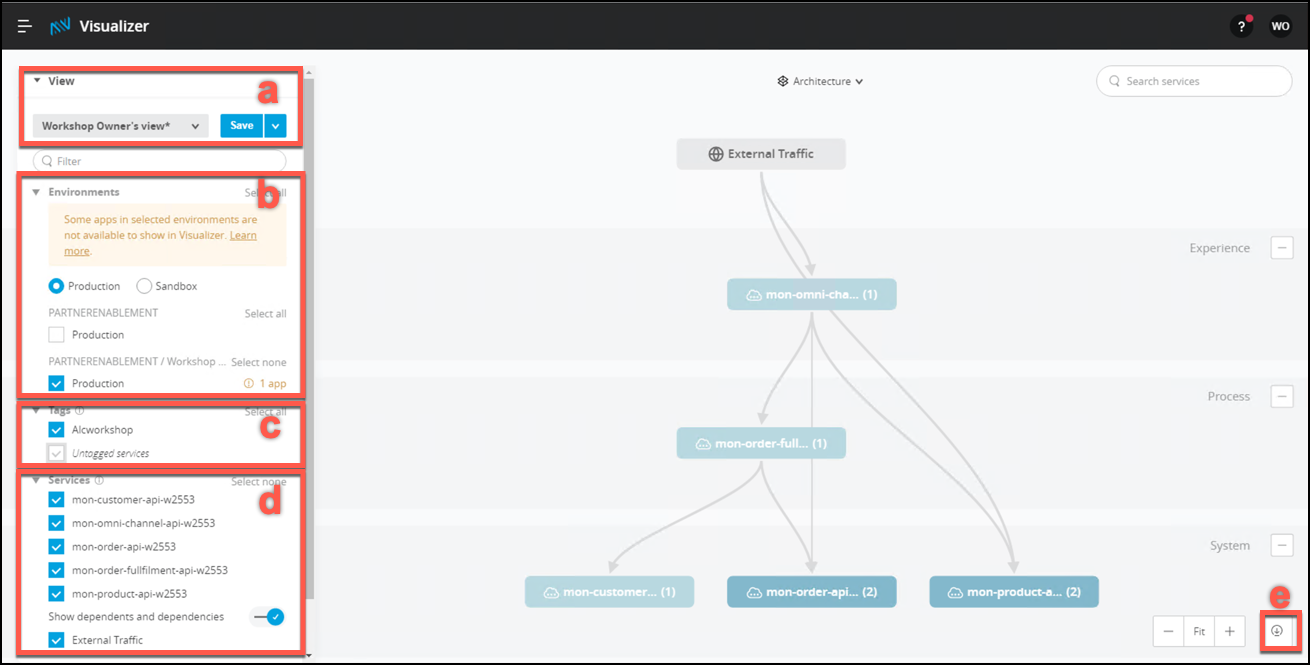Screen dimensions: 1311x665
Task: Click the System layer label
Action: click(x=1229, y=546)
